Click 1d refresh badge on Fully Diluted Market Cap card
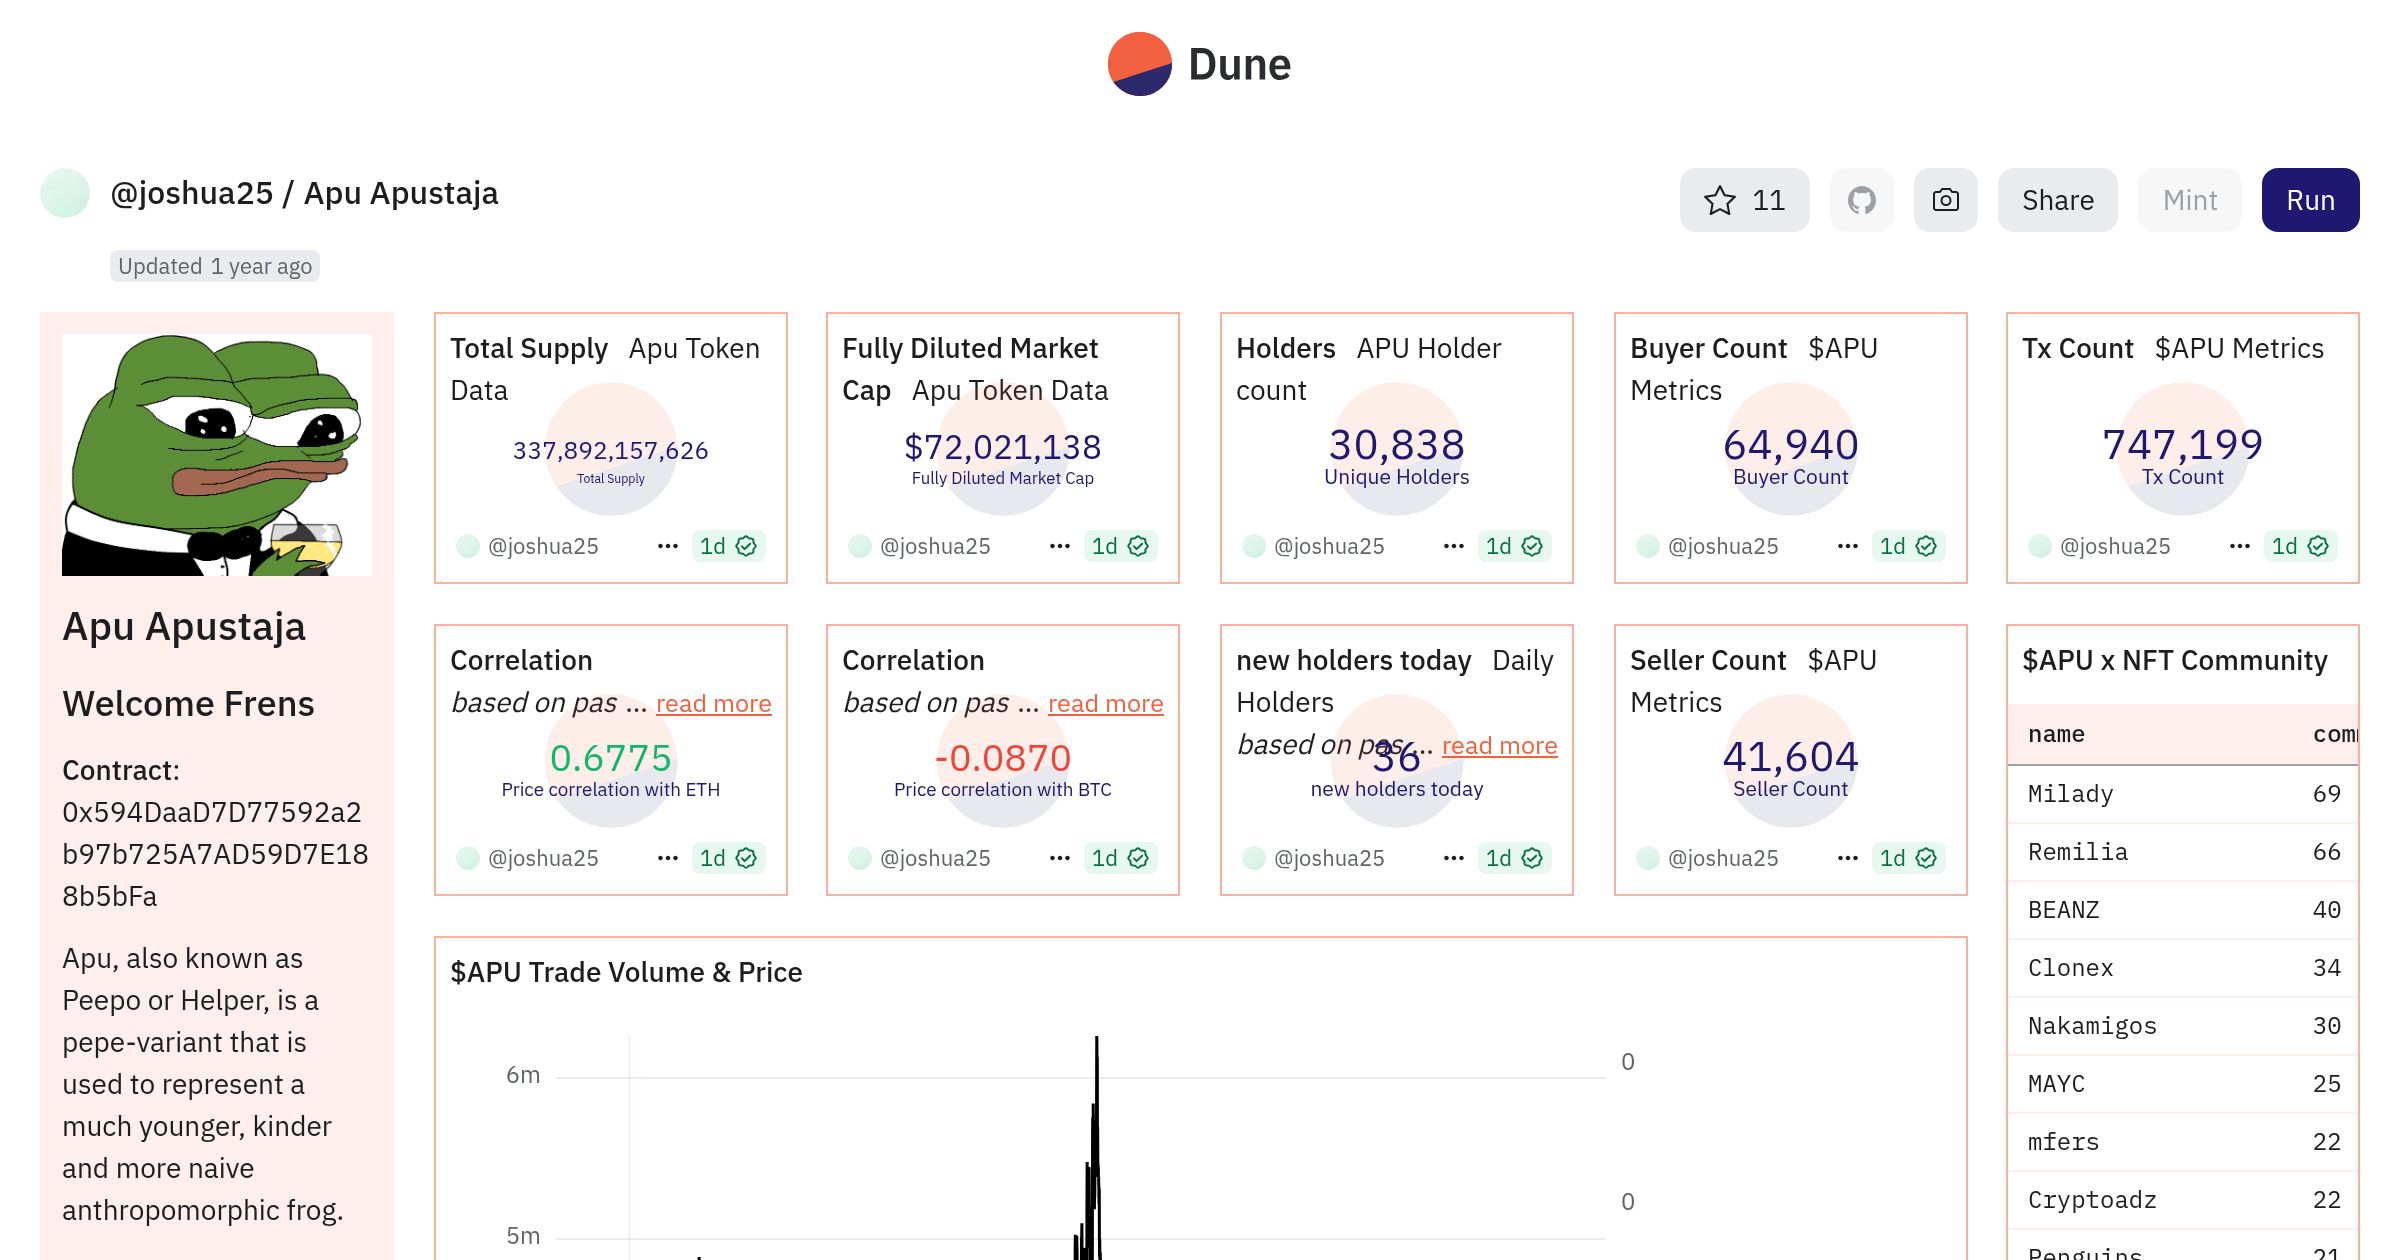The width and height of the screenshot is (2400, 1260). pyautogui.click(x=1120, y=546)
